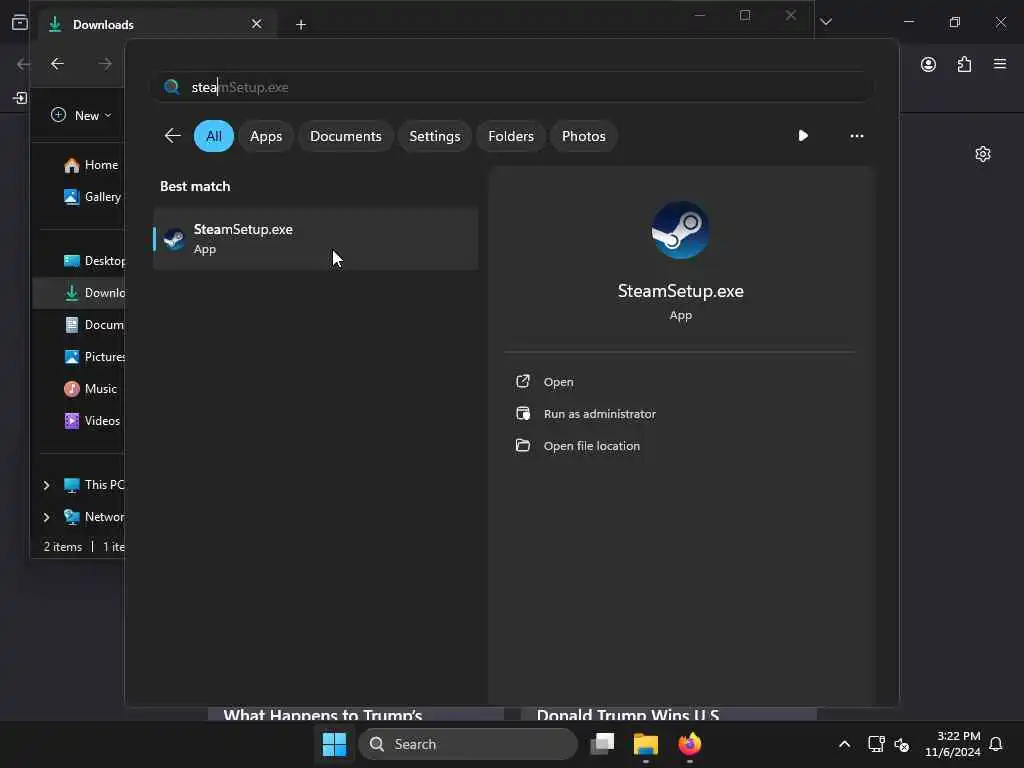Open File Explorer from the taskbar
The width and height of the screenshot is (1024, 768).
(x=646, y=744)
